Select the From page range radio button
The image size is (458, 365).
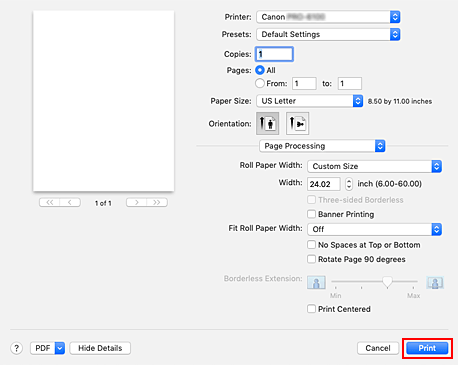260,83
